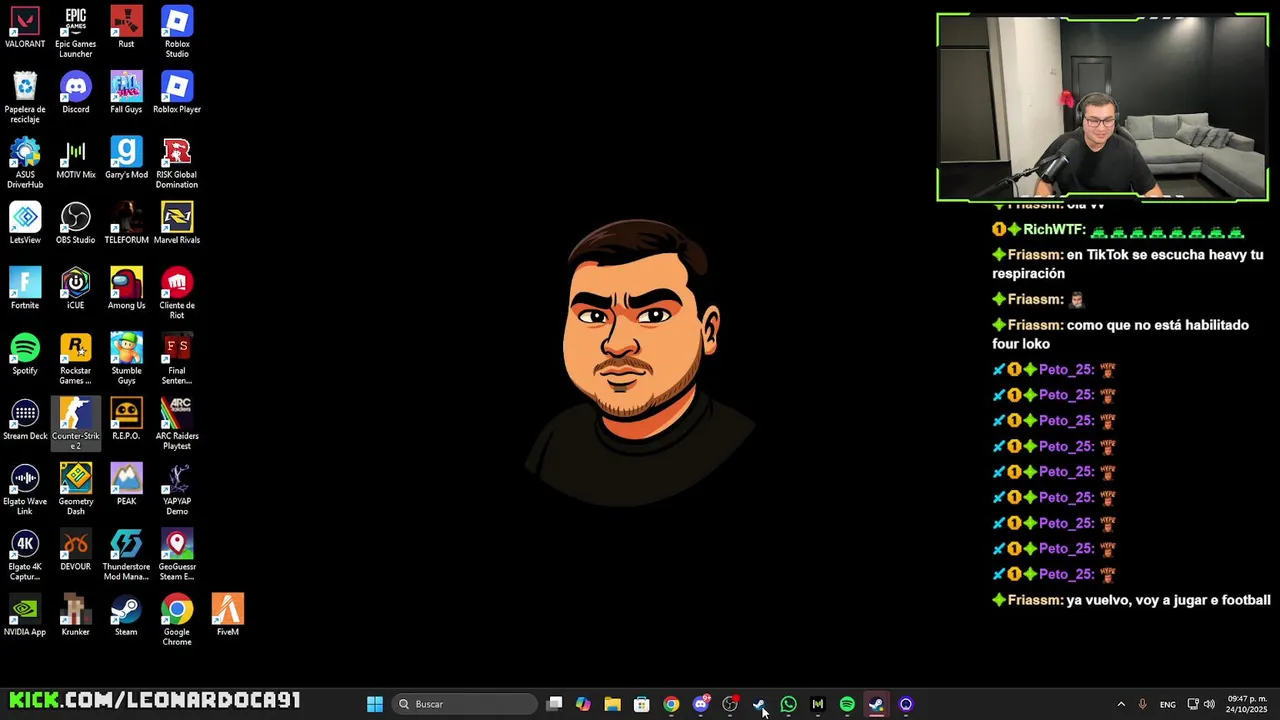The image size is (1280, 720).
Task: Open Papelera de reciclaje icon
Action: point(25,97)
